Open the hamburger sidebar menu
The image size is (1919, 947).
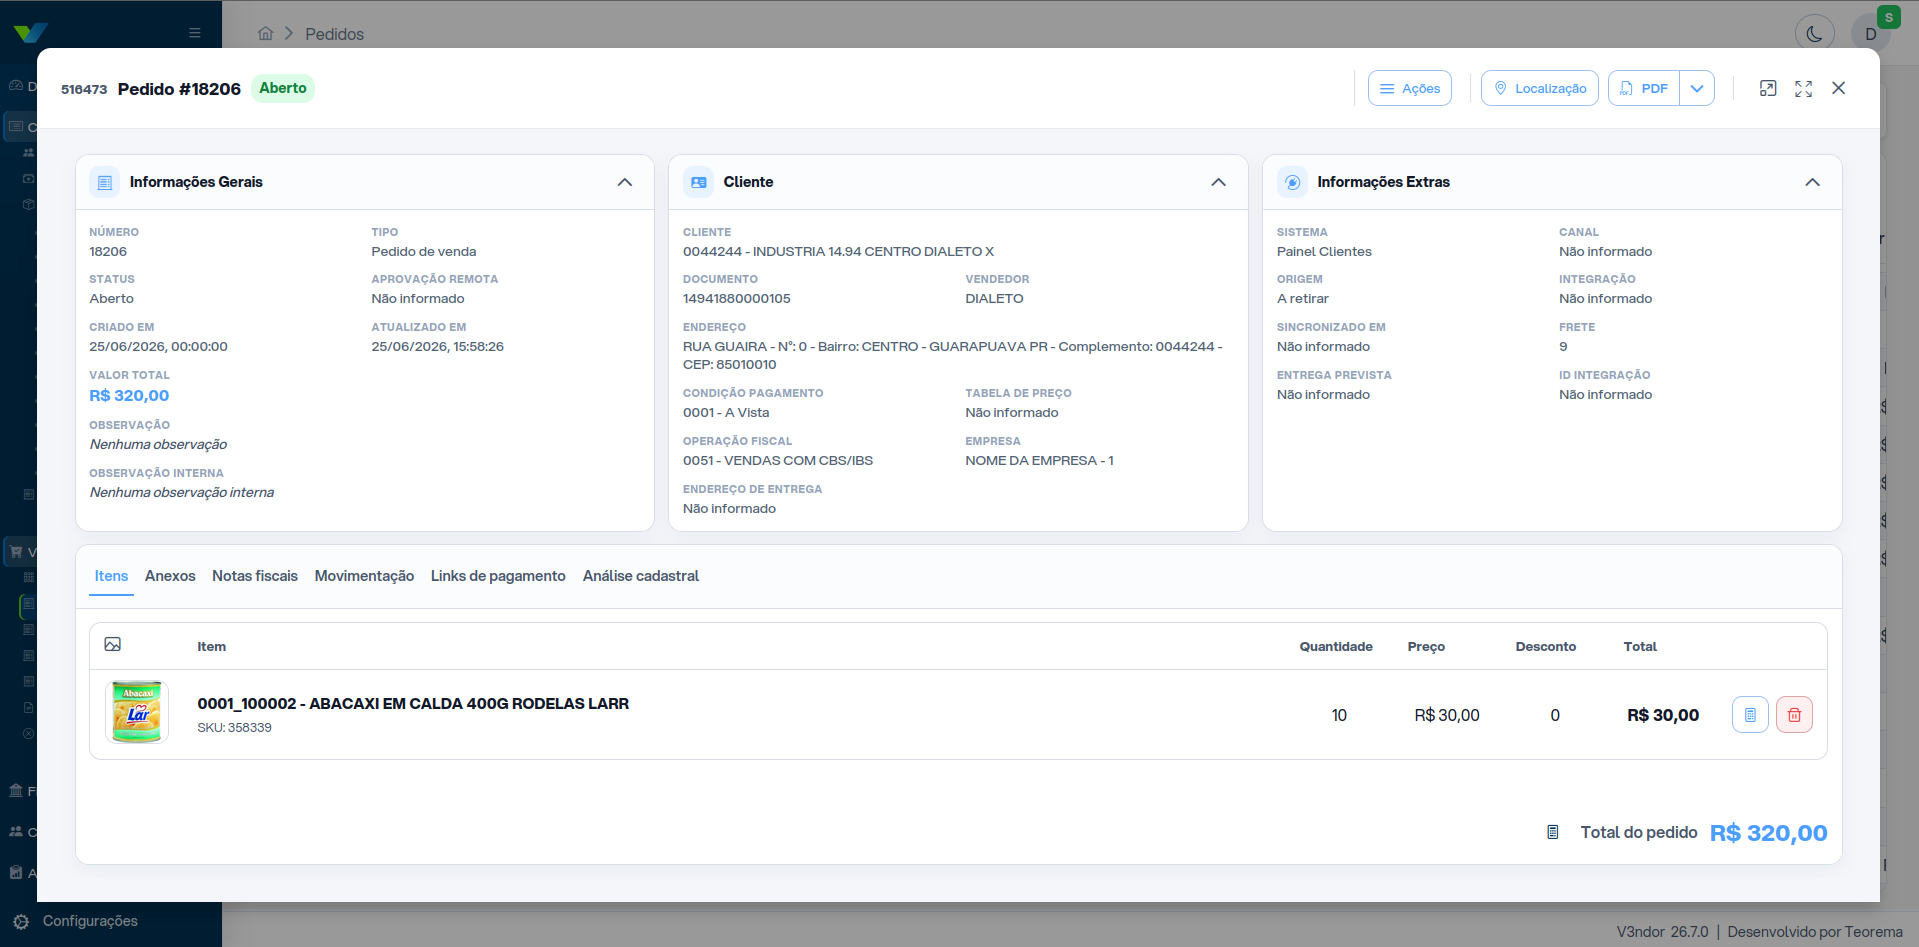pos(195,33)
